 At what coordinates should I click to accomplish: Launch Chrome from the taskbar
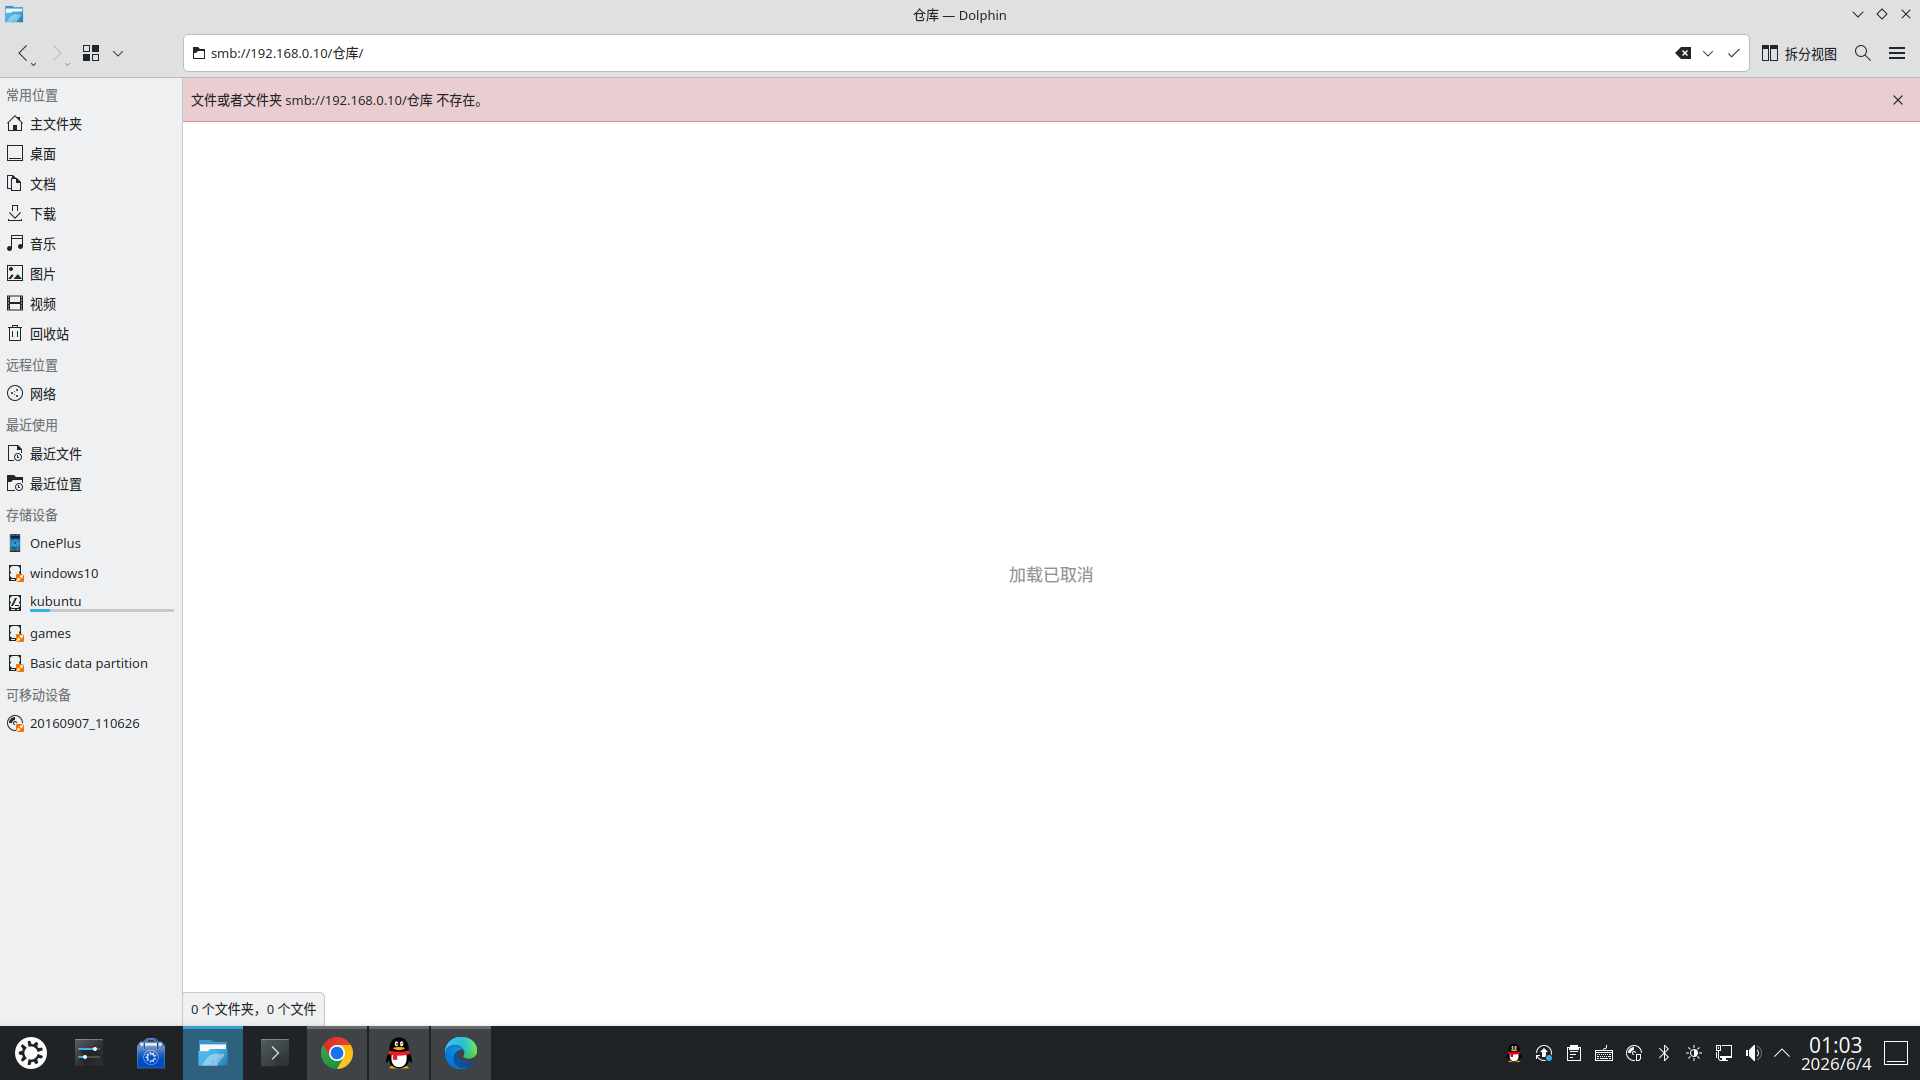337,1053
